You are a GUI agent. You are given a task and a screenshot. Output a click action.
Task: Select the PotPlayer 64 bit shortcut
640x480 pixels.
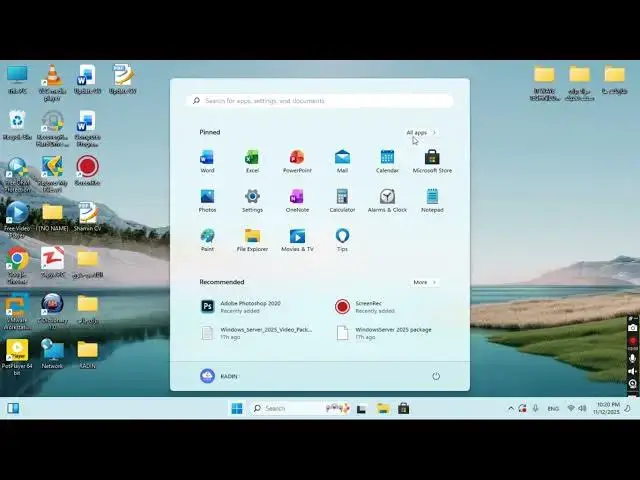click(17, 357)
